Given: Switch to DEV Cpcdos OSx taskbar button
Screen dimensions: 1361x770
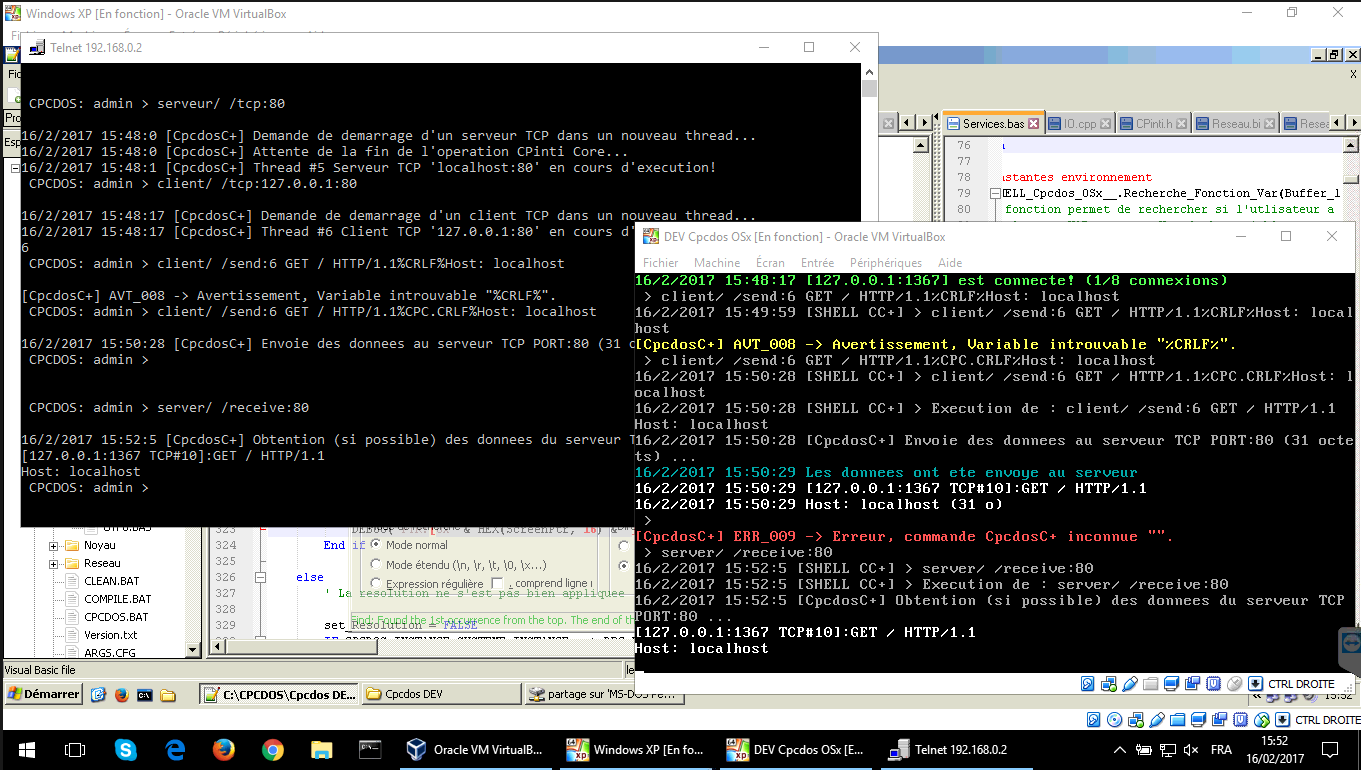Looking at the screenshot, I should coord(795,750).
